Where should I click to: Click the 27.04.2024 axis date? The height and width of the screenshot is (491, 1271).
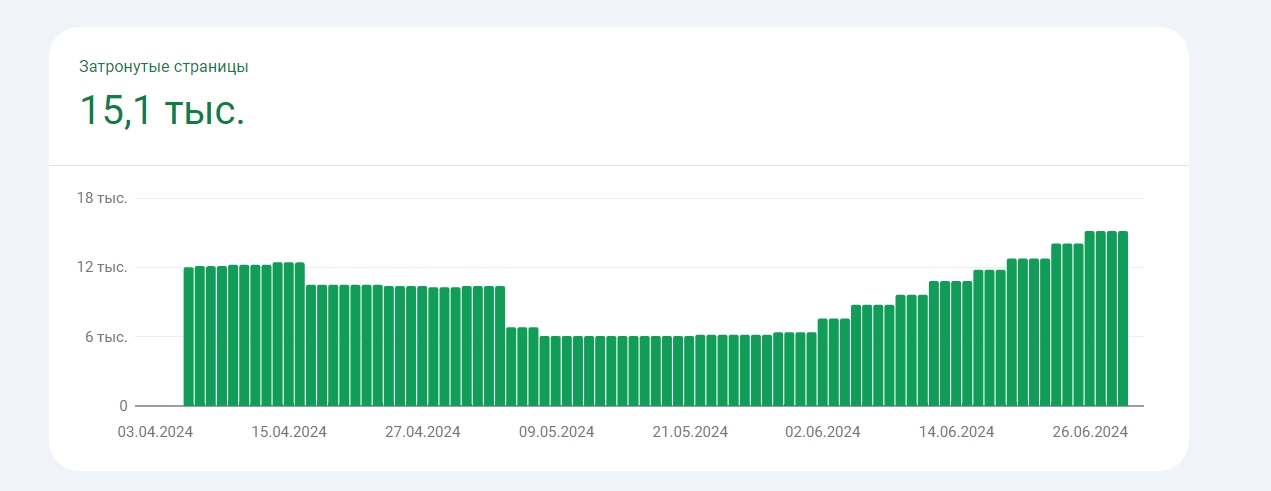(422, 432)
